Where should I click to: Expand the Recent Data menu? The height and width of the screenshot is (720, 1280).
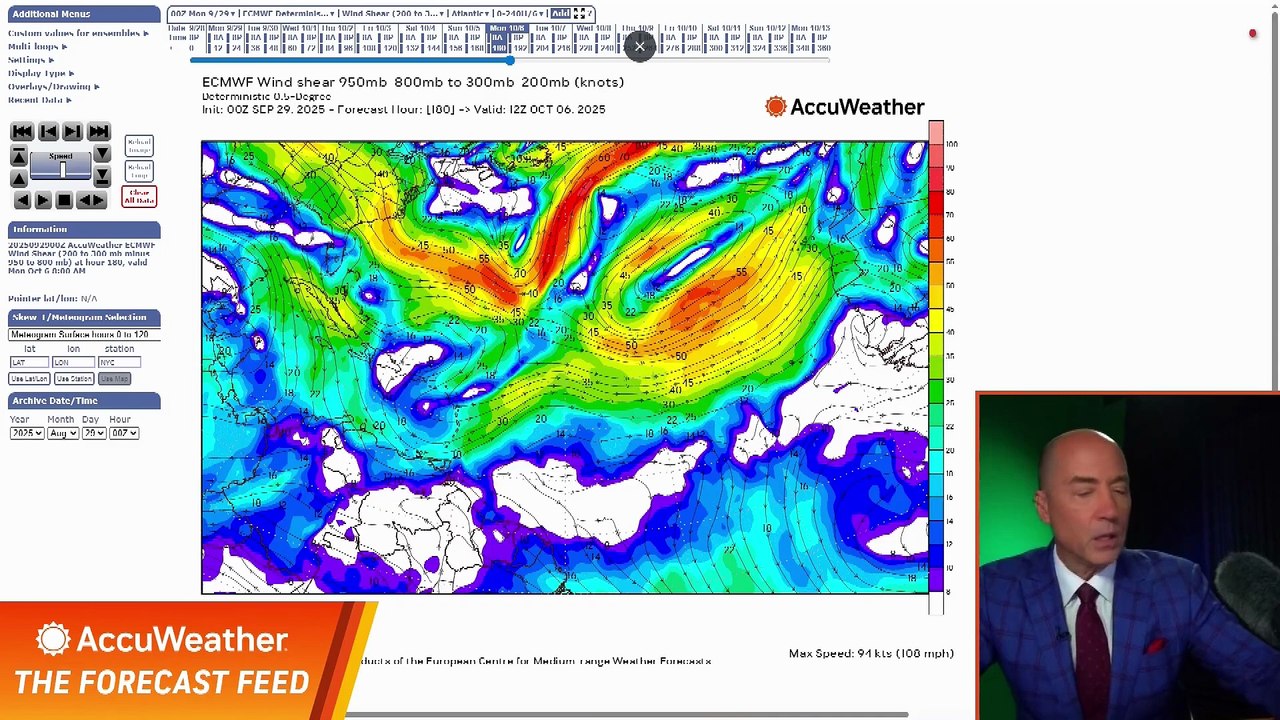40,100
